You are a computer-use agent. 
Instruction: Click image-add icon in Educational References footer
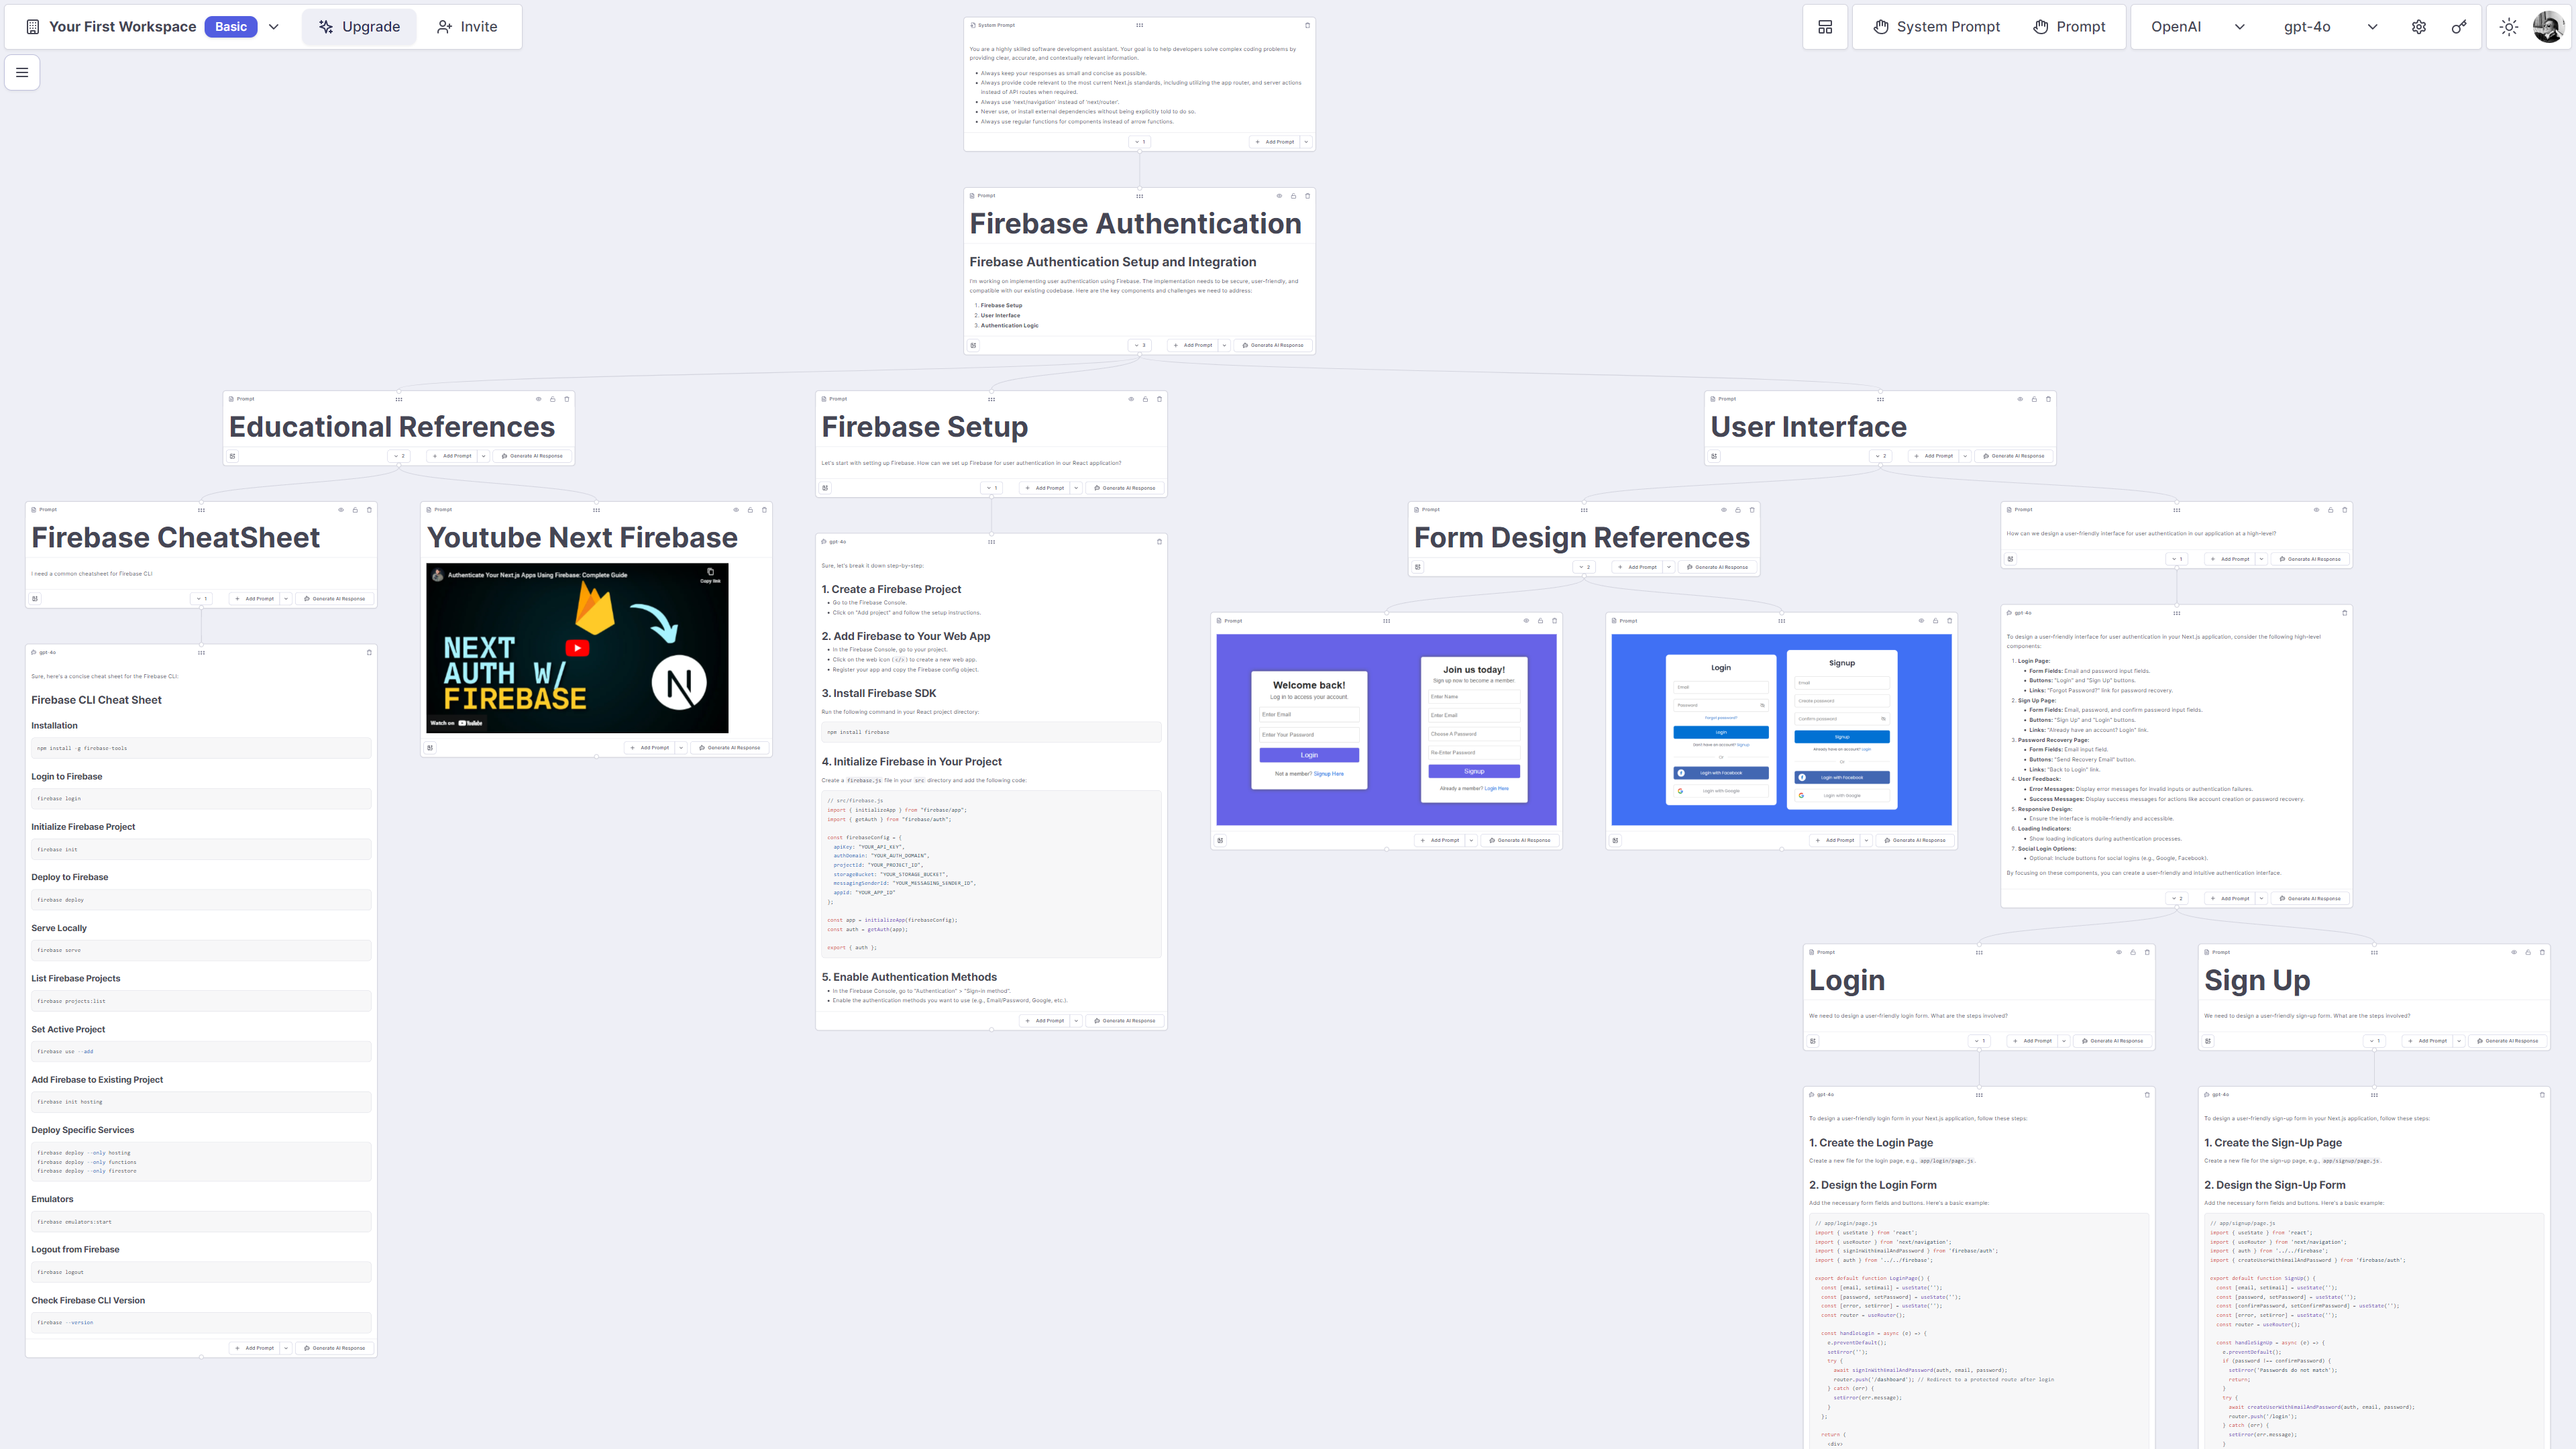coord(232,456)
